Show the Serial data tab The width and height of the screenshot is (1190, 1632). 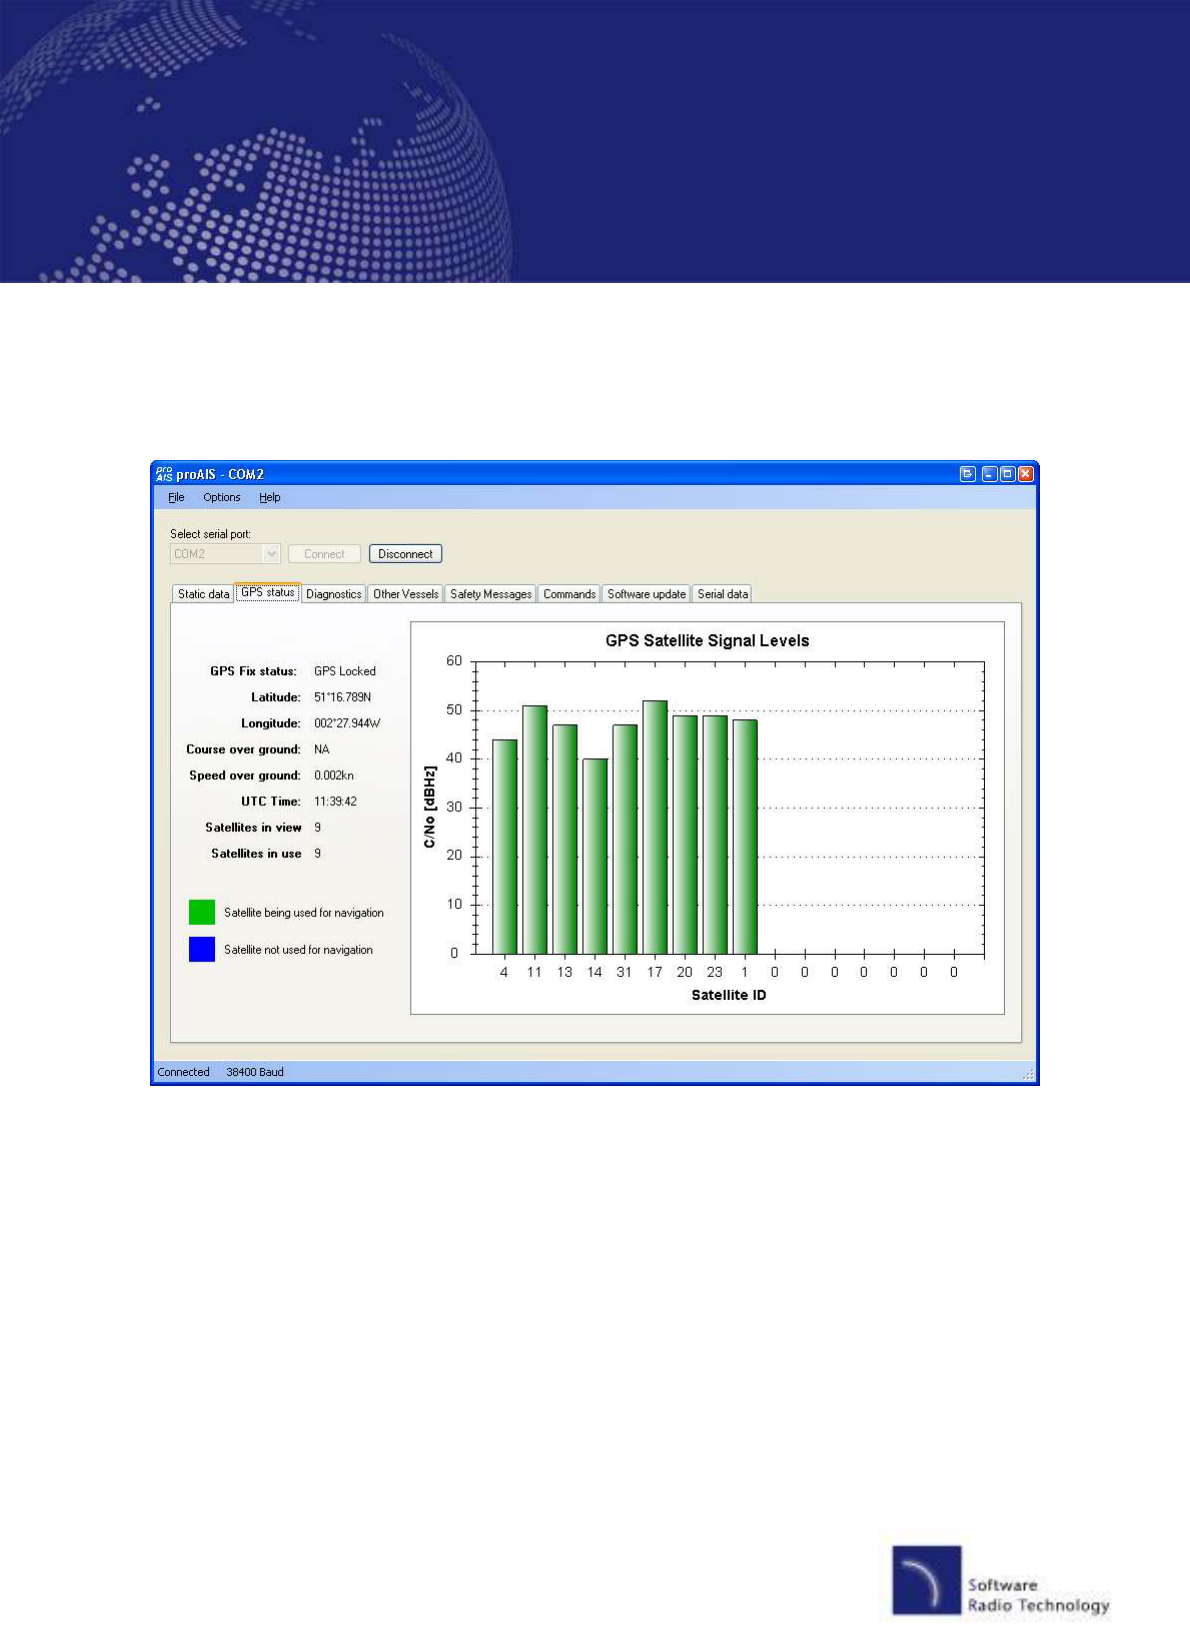(723, 594)
